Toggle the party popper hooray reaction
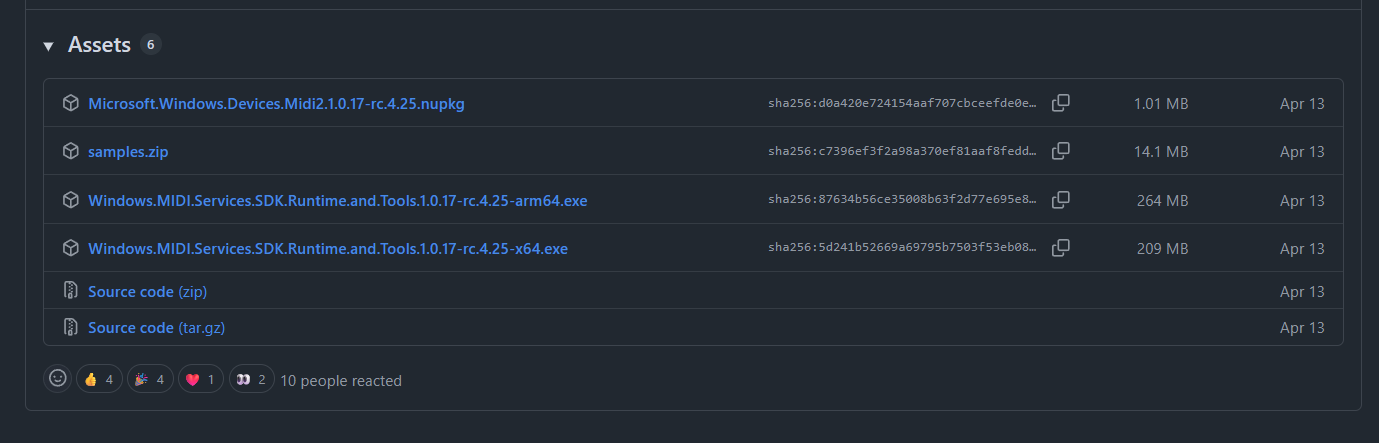 (x=150, y=379)
